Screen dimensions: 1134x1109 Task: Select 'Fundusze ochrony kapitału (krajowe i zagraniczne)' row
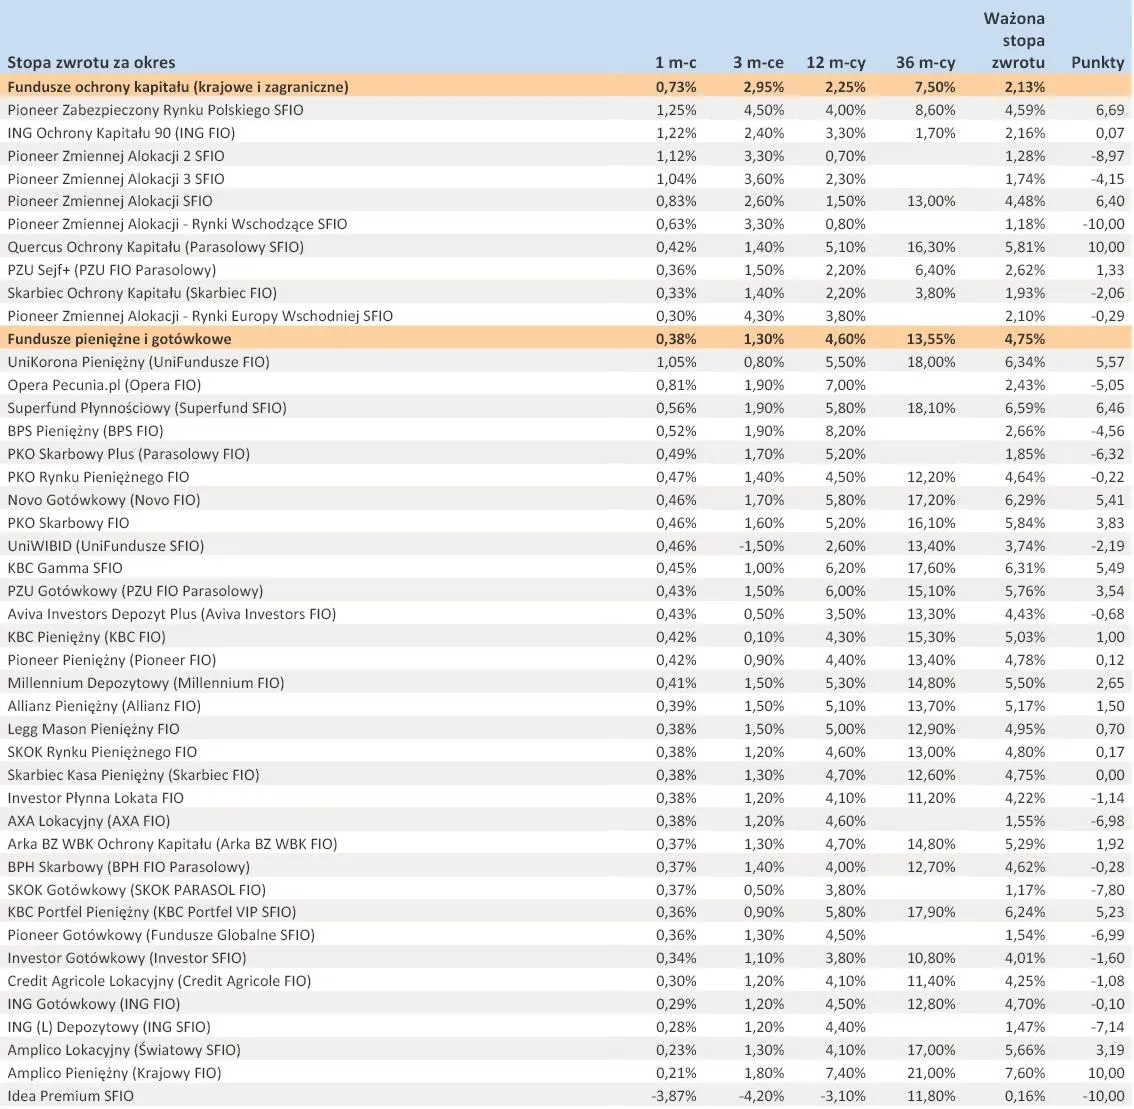pyautogui.click(x=567, y=87)
